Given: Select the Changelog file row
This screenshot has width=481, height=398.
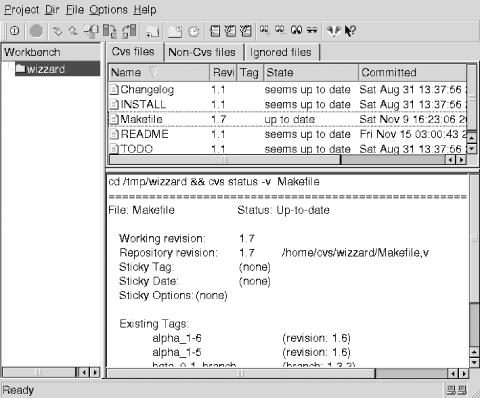Looking at the screenshot, I should [287, 90].
